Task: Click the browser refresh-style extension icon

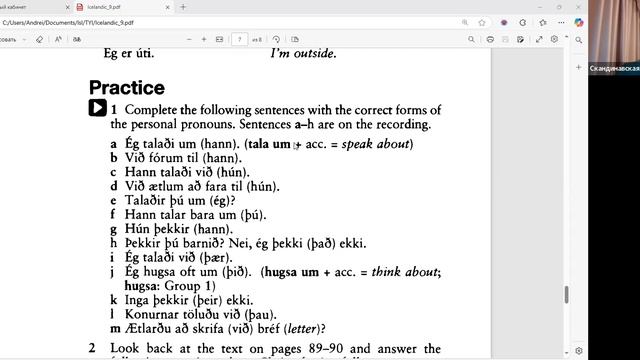Action: [x=523, y=22]
